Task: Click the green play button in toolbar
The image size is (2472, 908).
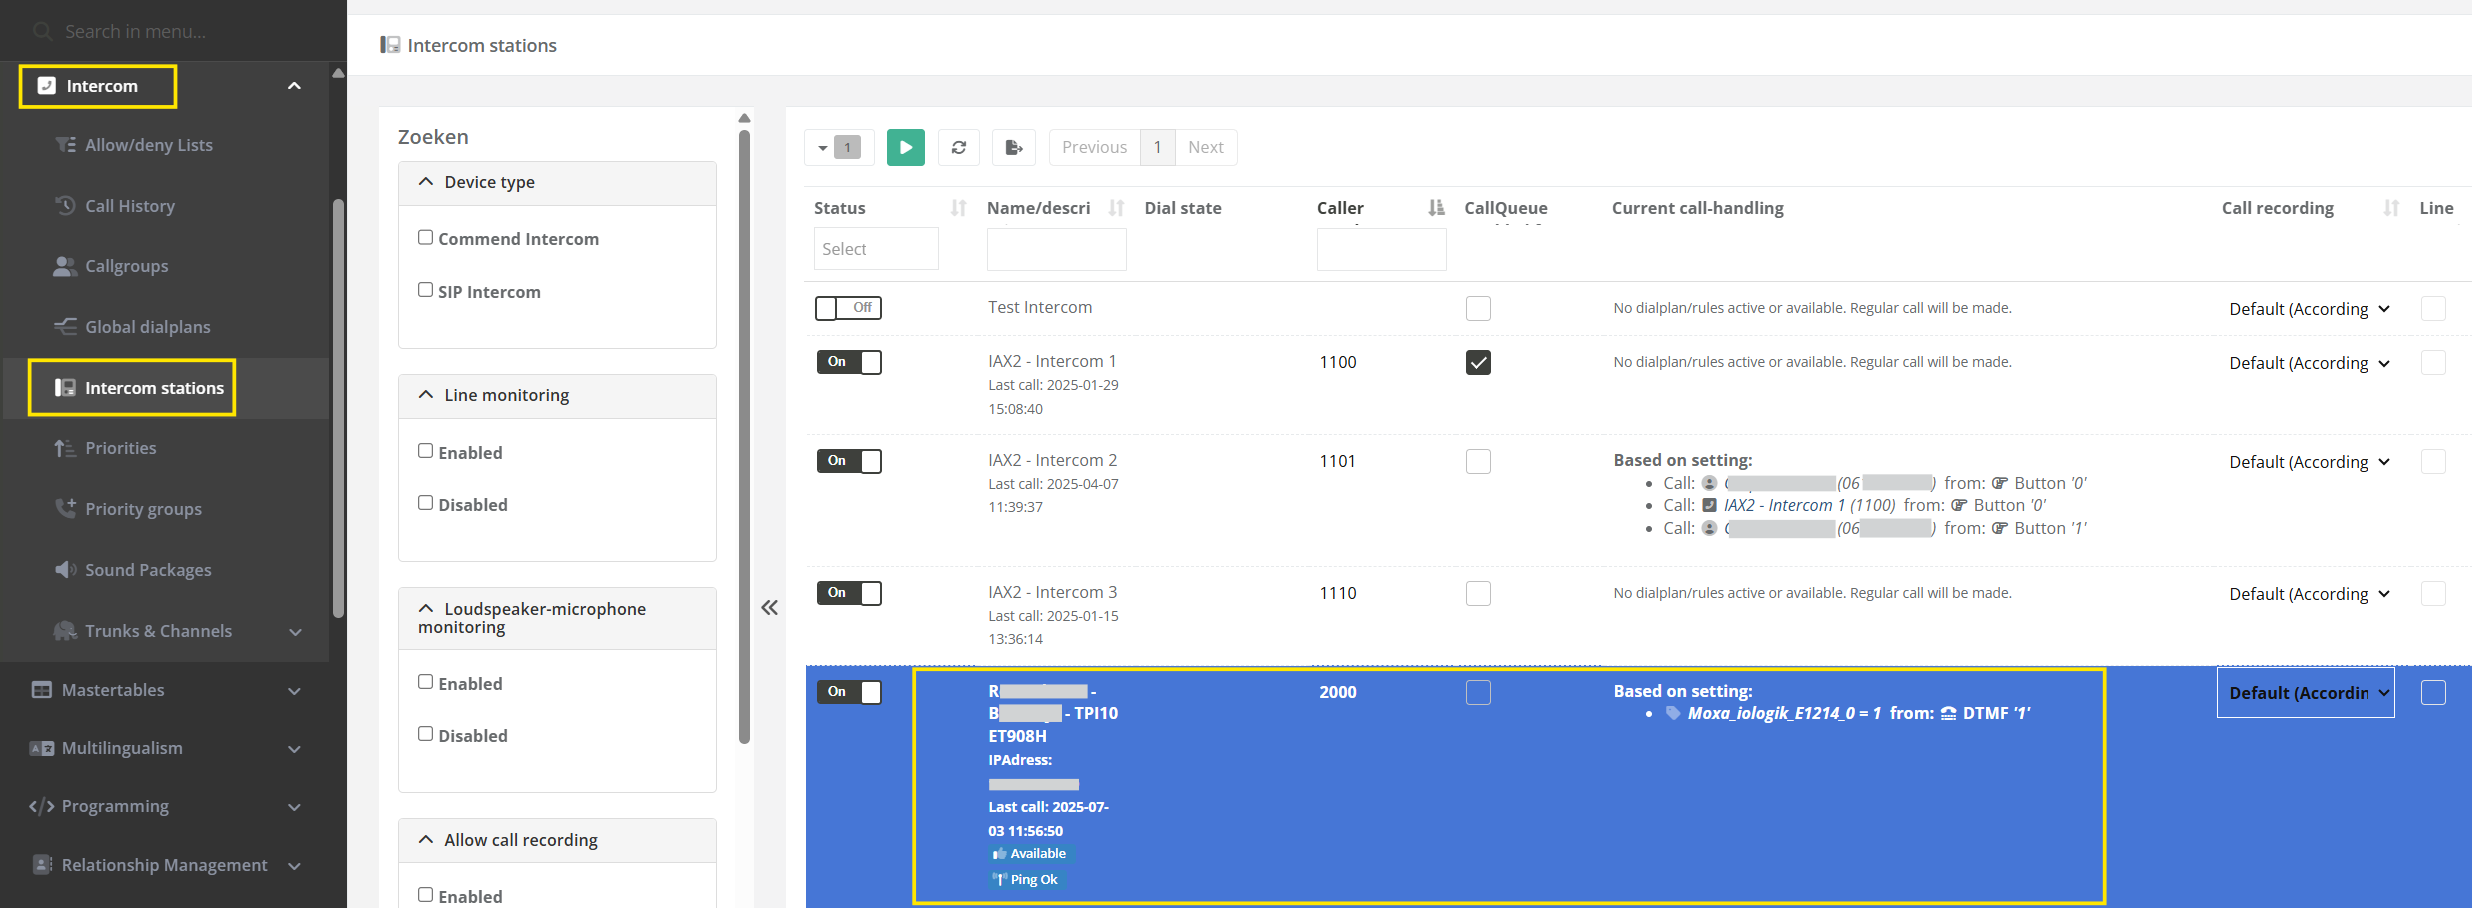Action: pyautogui.click(x=905, y=148)
